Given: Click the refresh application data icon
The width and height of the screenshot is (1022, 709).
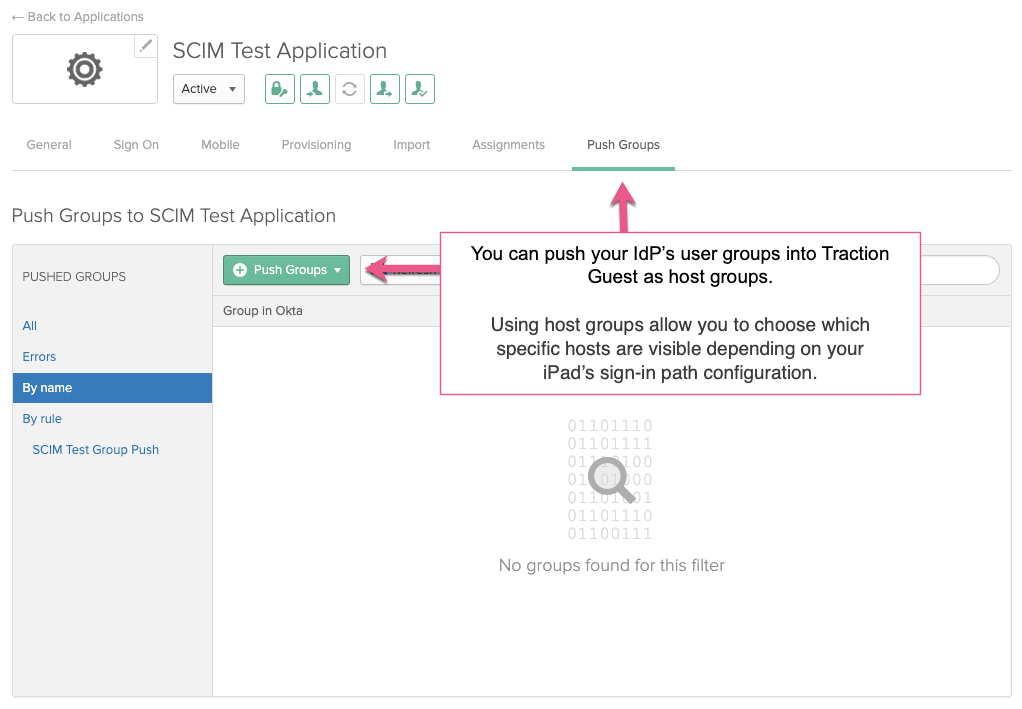Looking at the screenshot, I should coord(349,89).
